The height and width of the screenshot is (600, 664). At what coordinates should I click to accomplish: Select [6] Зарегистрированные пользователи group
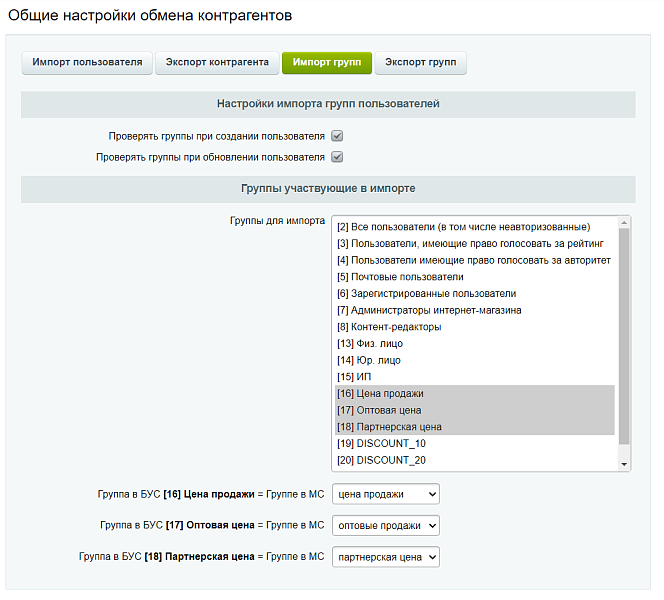click(426, 294)
